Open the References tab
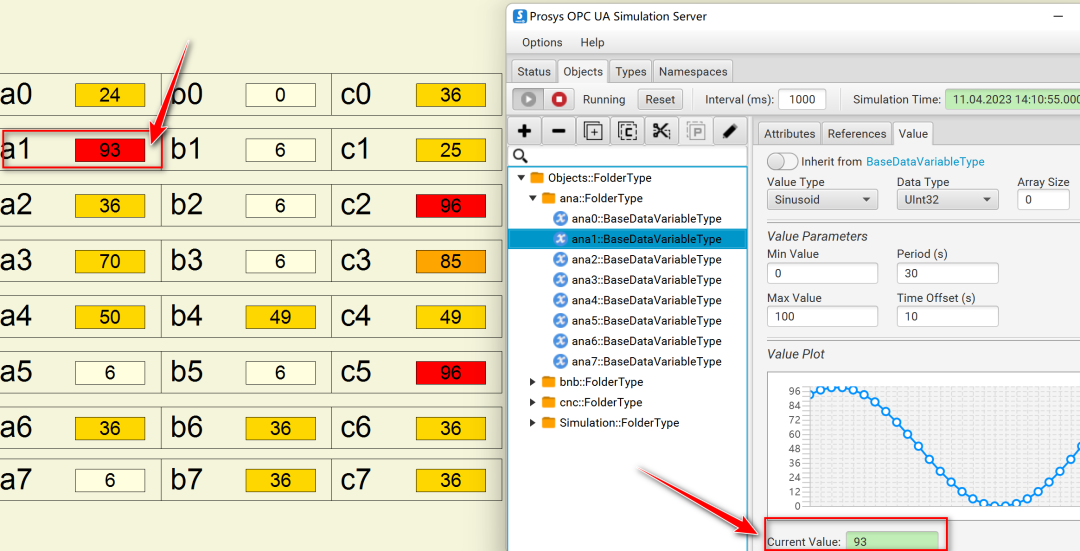Image resolution: width=1080 pixels, height=551 pixels. point(857,134)
